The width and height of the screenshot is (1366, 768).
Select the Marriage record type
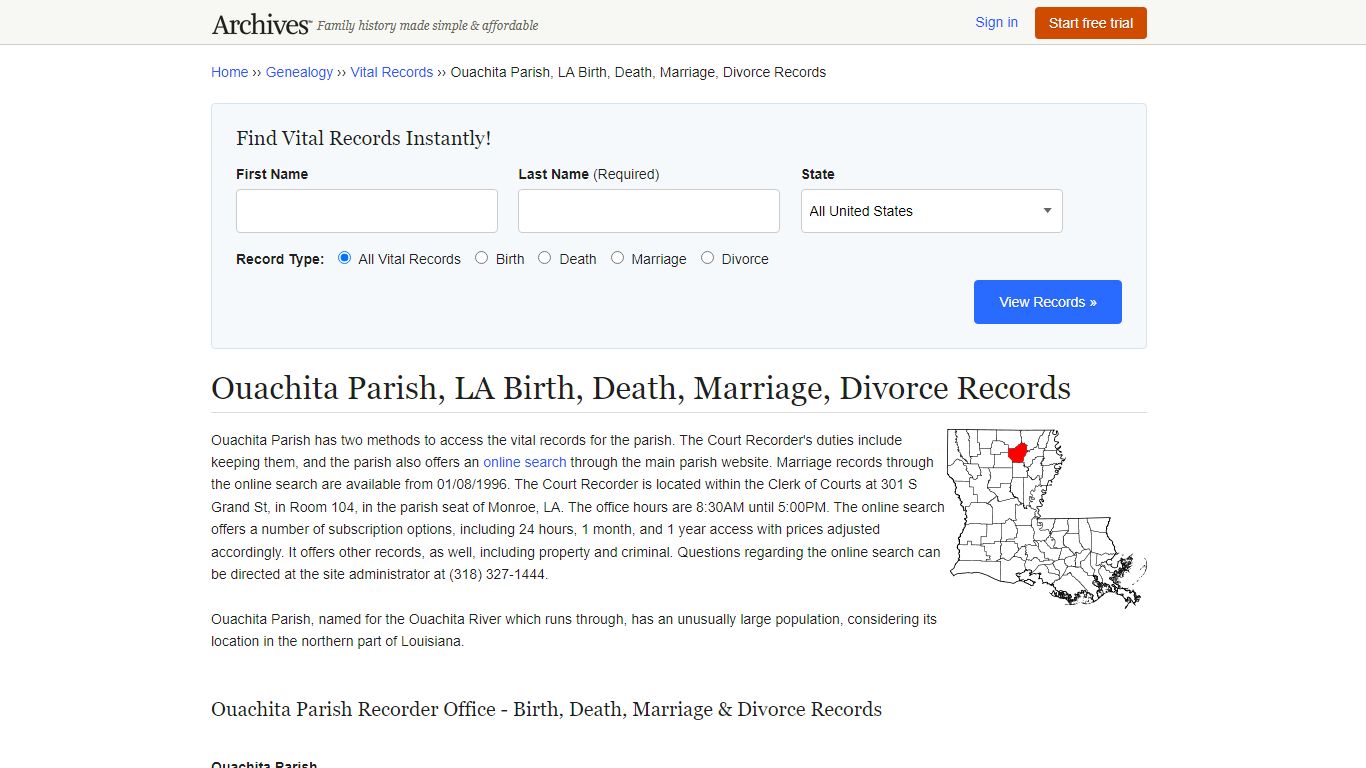pos(618,258)
